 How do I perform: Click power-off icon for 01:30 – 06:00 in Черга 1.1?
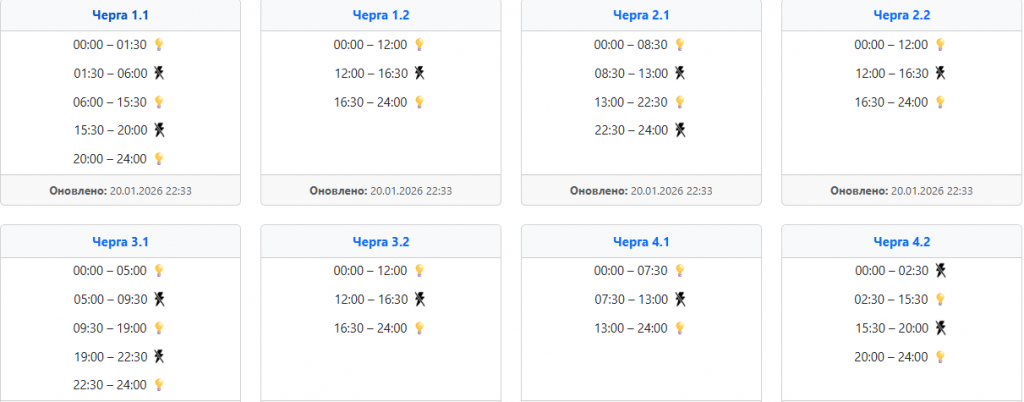pyautogui.click(x=158, y=73)
